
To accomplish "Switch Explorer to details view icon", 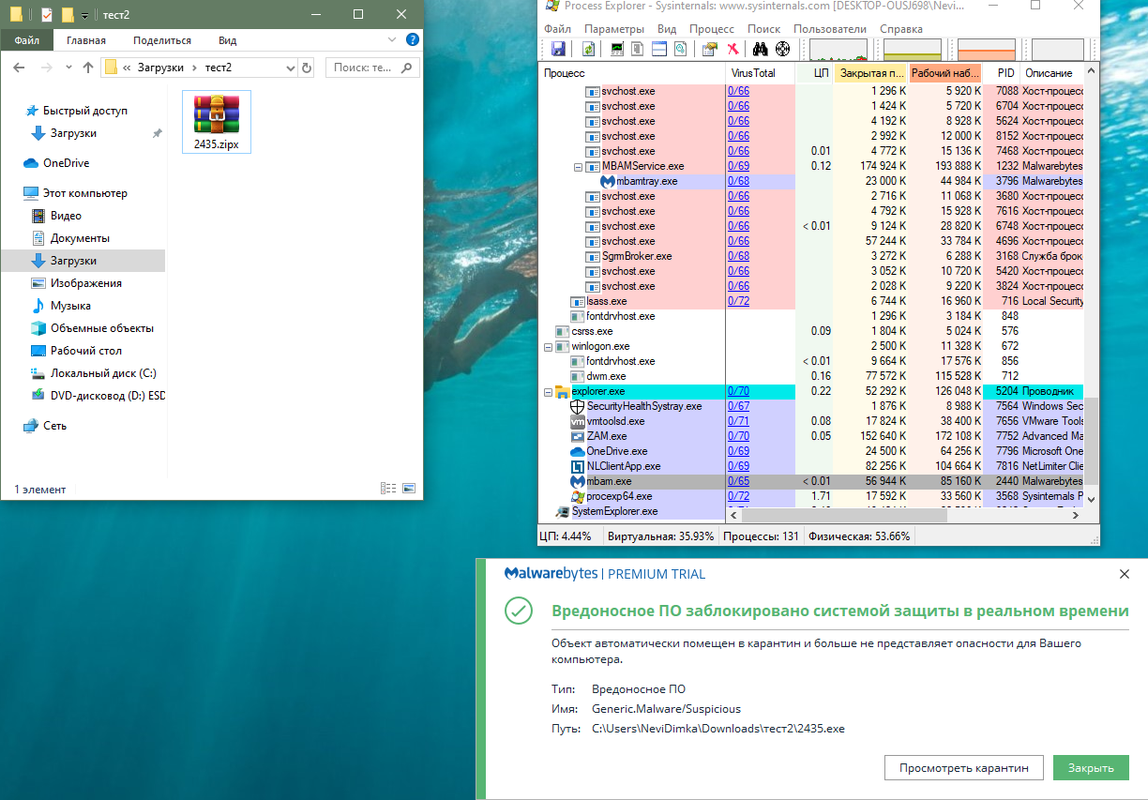I will pos(388,488).
